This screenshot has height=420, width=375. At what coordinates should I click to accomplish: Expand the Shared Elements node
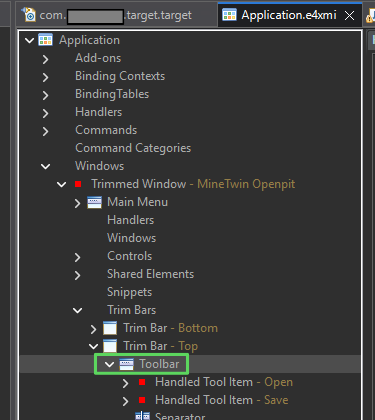click(77, 275)
